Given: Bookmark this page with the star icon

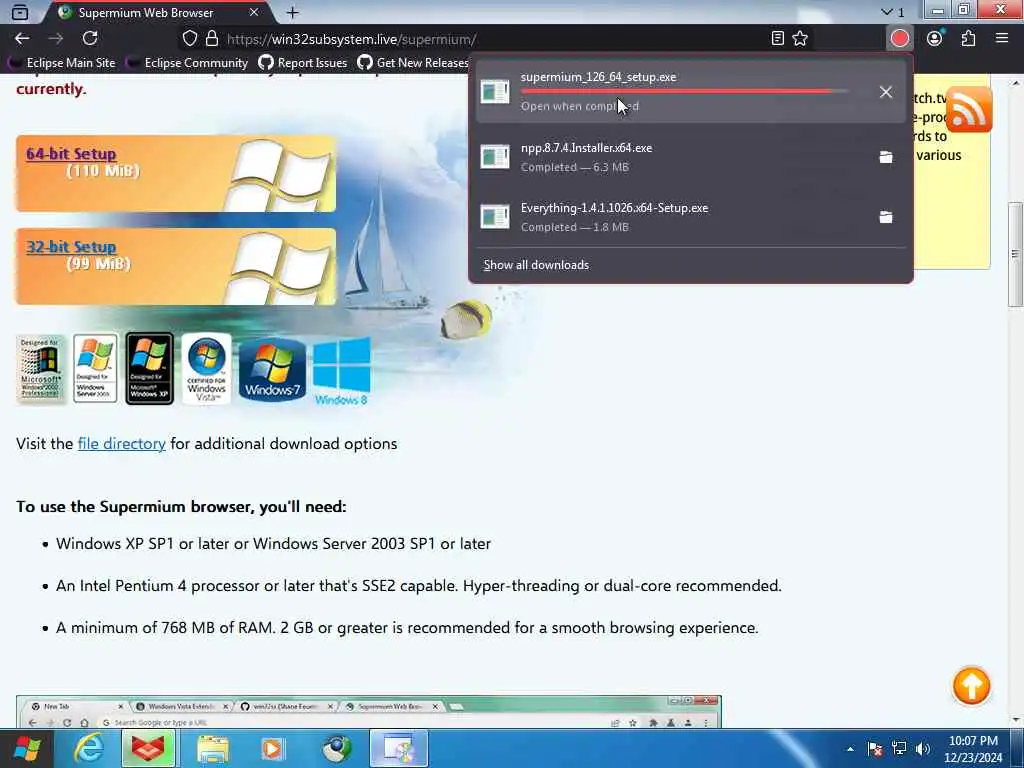Looking at the screenshot, I should [x=800, y=39].
